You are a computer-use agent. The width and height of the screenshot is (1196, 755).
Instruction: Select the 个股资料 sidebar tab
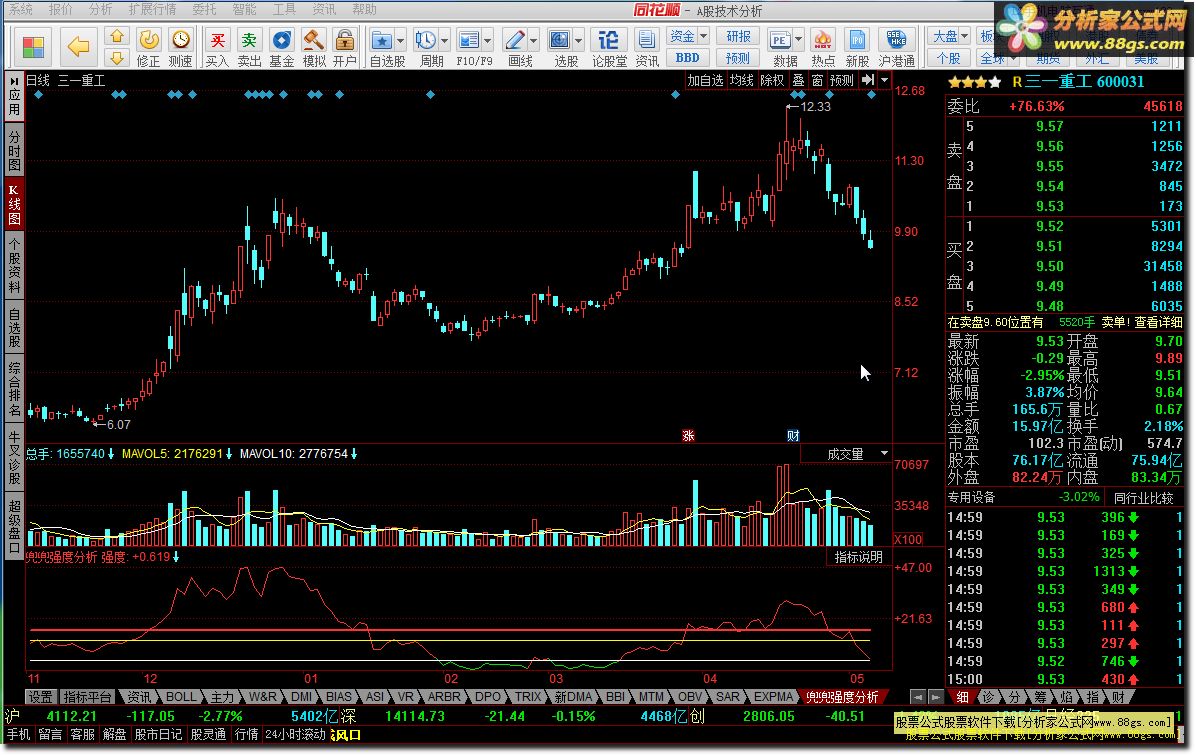[14, 265]
